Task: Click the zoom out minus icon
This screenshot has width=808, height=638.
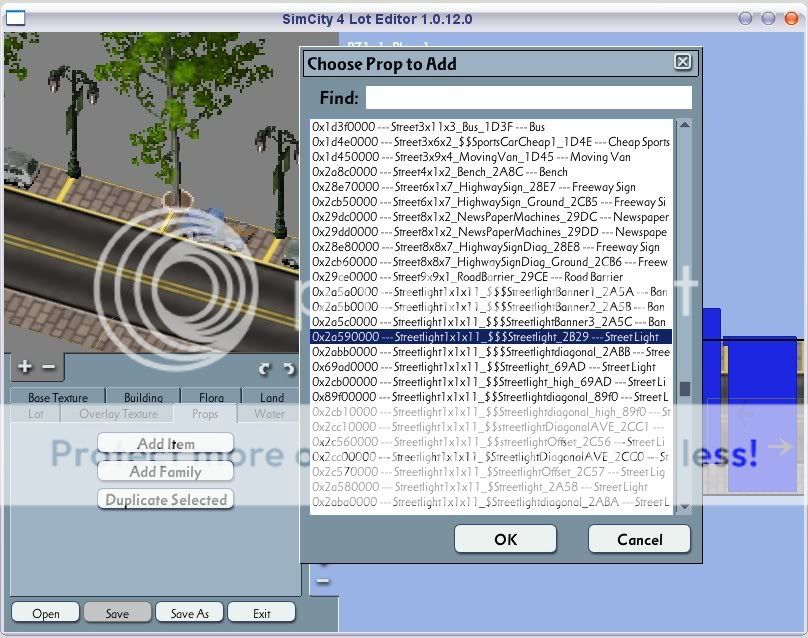Action: (47, 367)
